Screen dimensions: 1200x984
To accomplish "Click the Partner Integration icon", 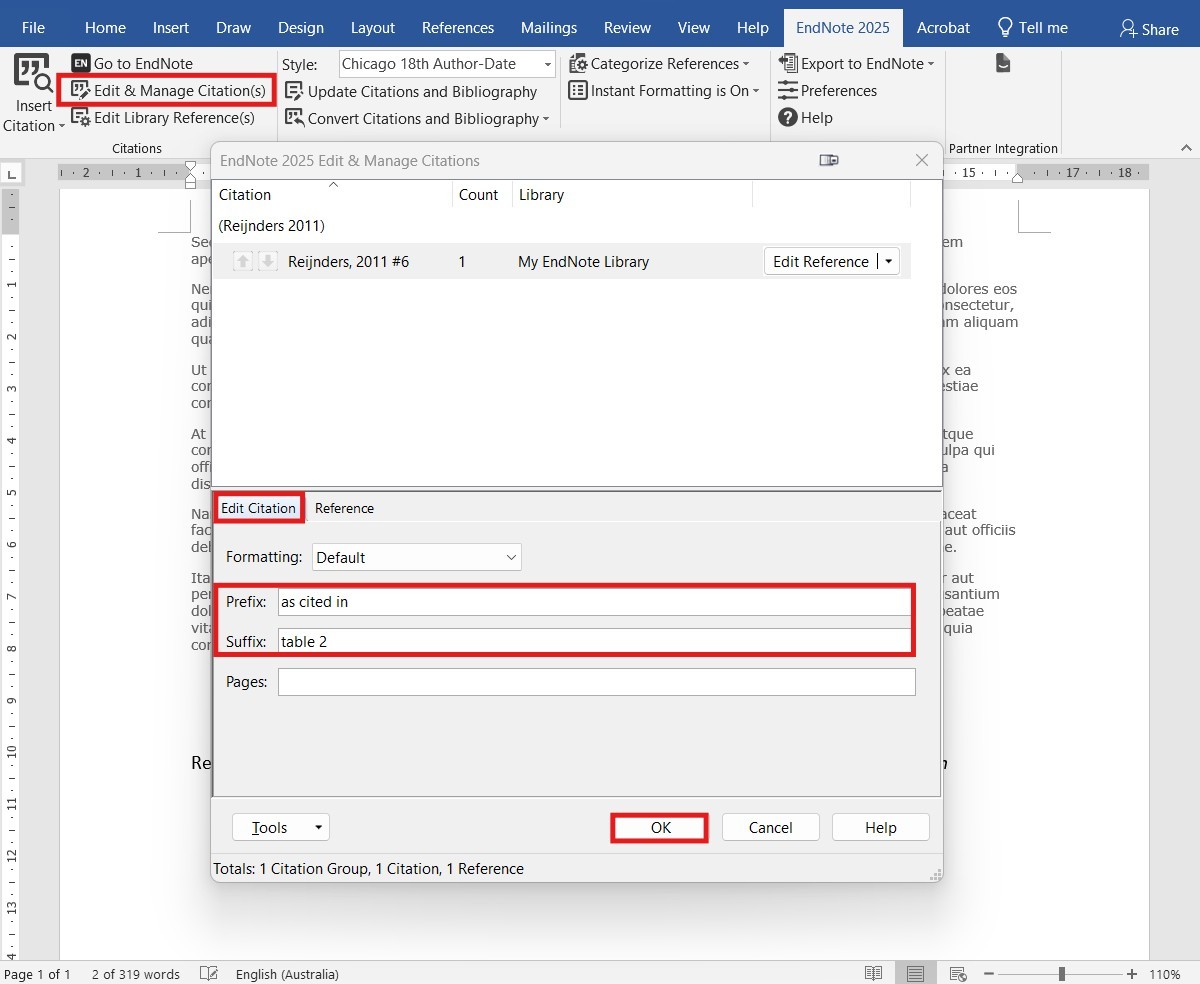I will pyautogui.click(x=1003, y=64).
